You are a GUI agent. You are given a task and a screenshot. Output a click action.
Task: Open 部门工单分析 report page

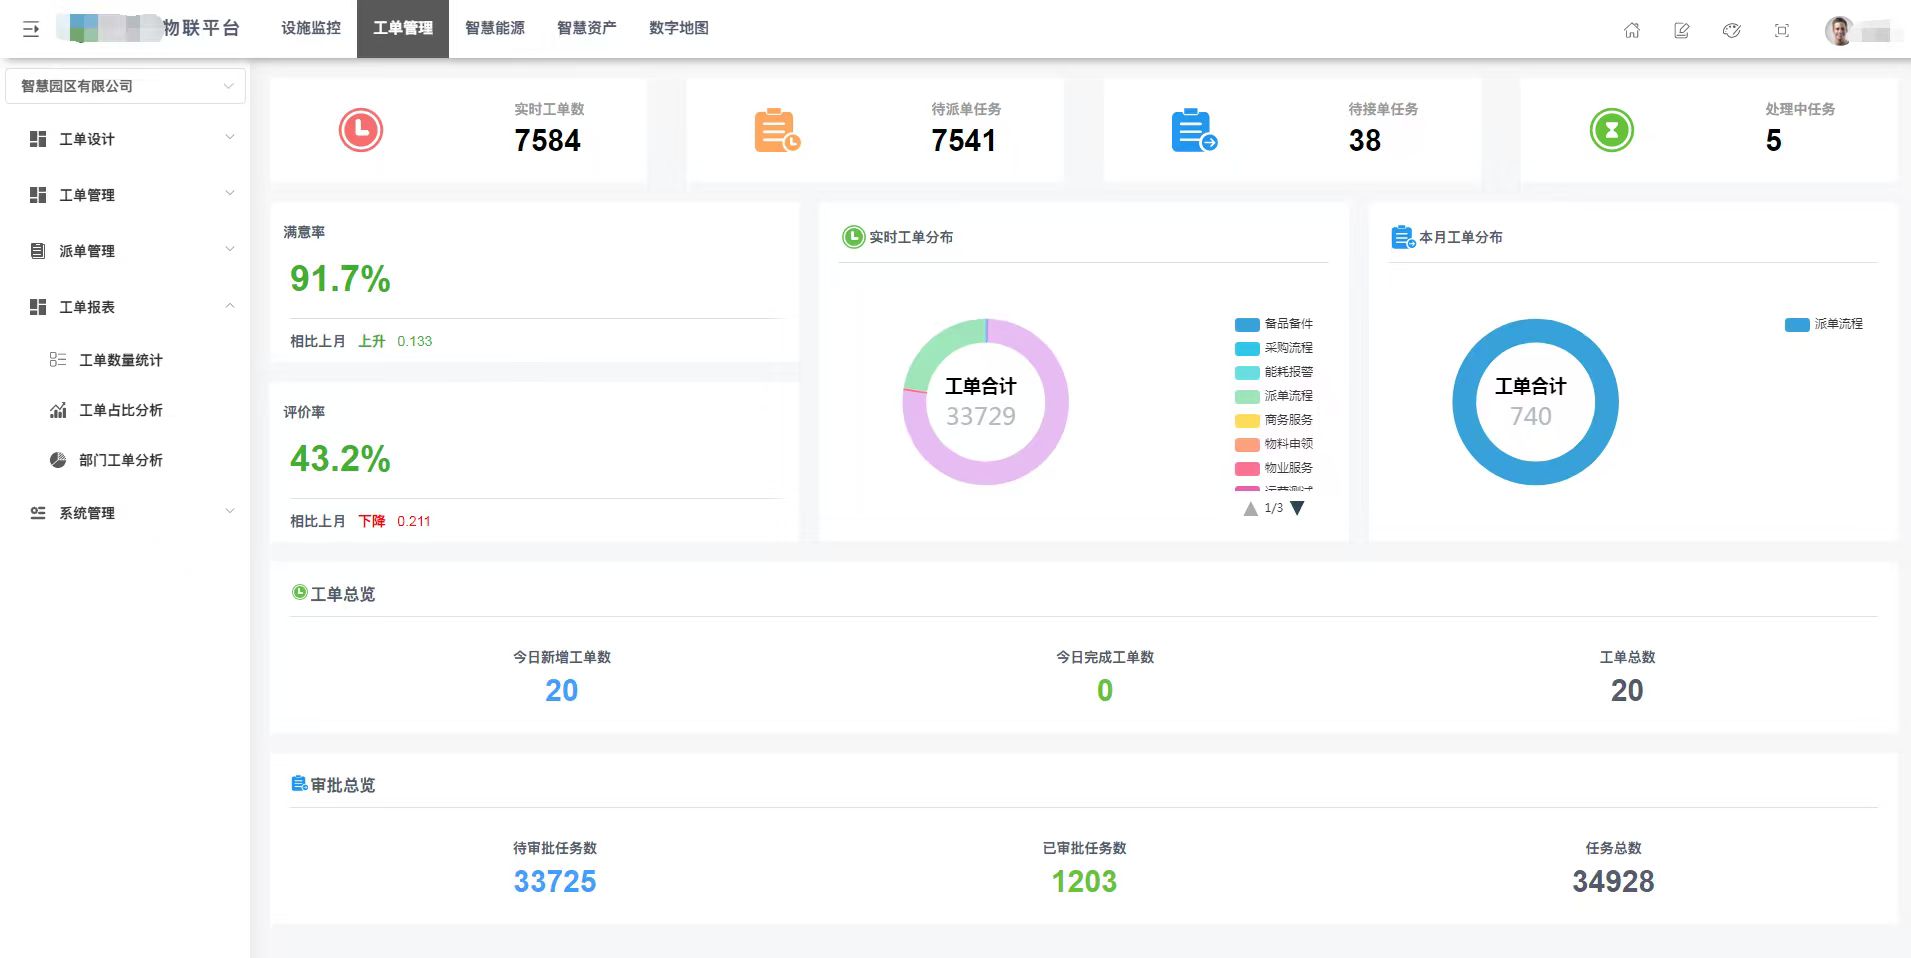(120, 460)
